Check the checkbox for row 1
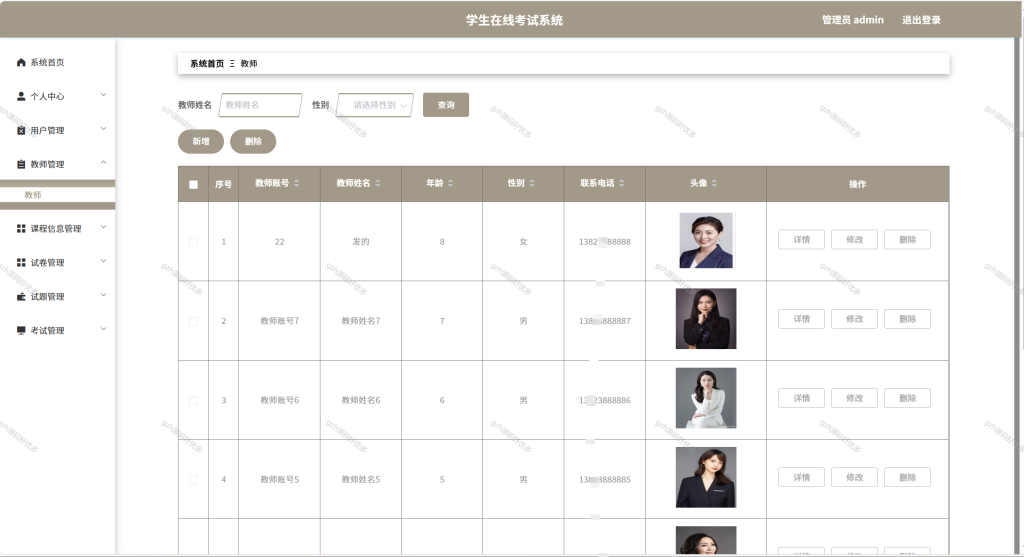 [x=193, y=242]
